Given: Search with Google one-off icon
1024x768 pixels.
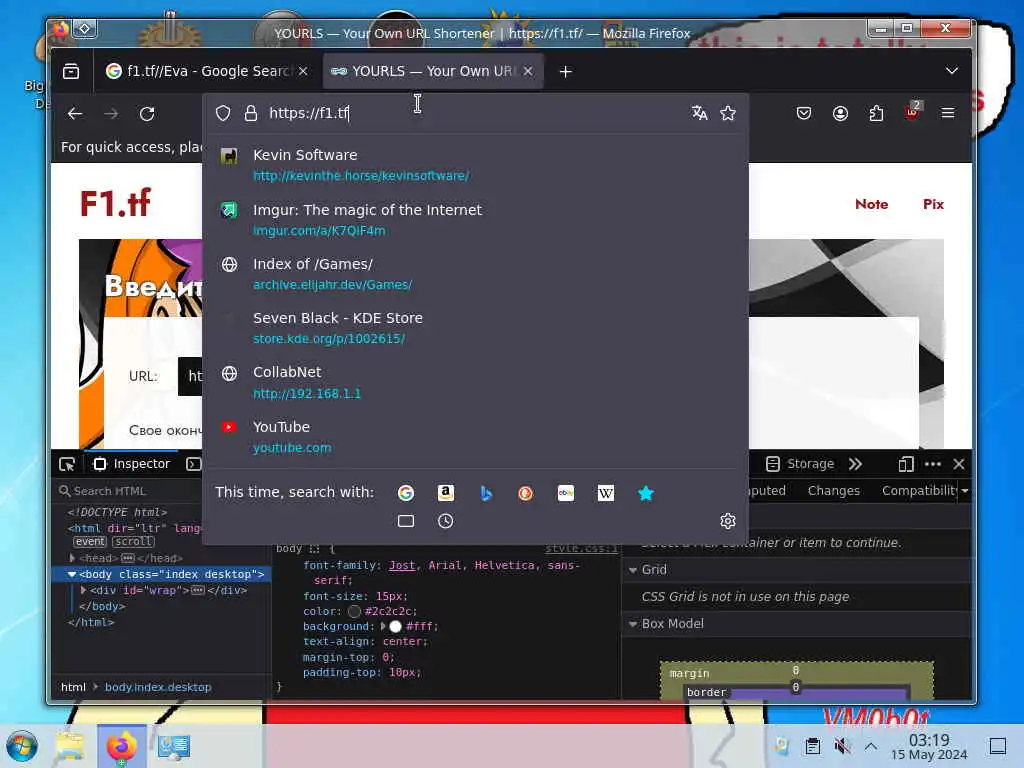Looking at the screenshot, I should [x=406, y=493].
